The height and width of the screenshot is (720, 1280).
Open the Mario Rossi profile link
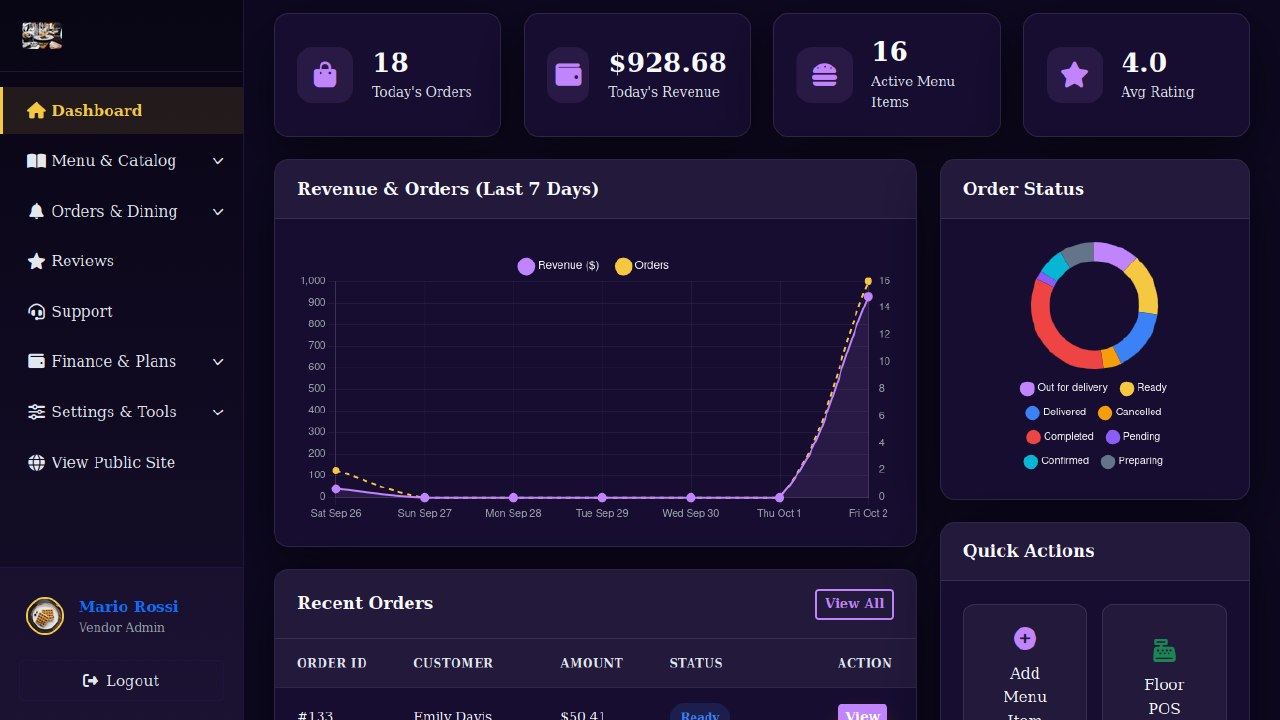pyautogui.click(x=128, y=607)
